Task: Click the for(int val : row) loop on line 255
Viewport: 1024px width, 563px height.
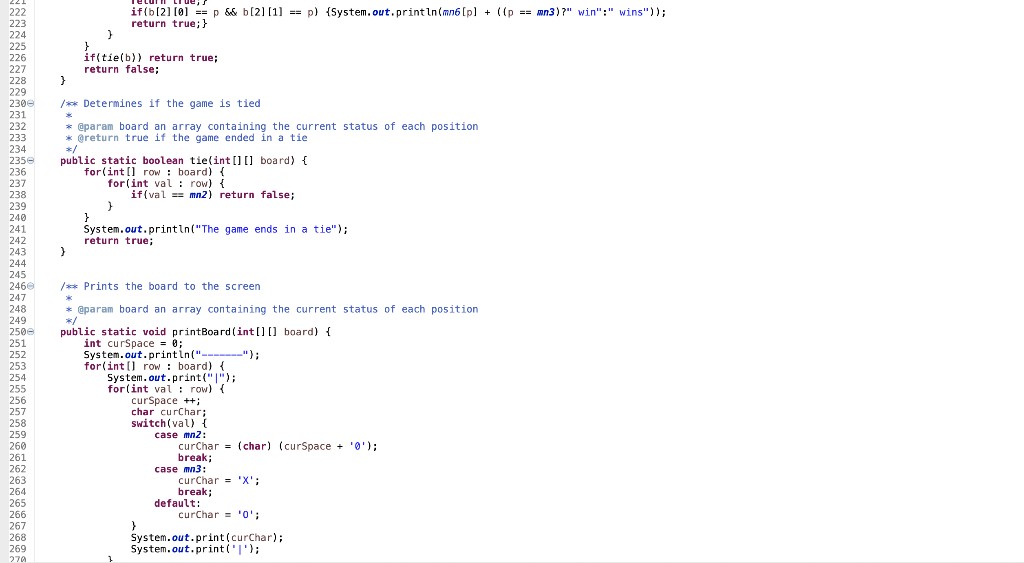Action: 166,389
